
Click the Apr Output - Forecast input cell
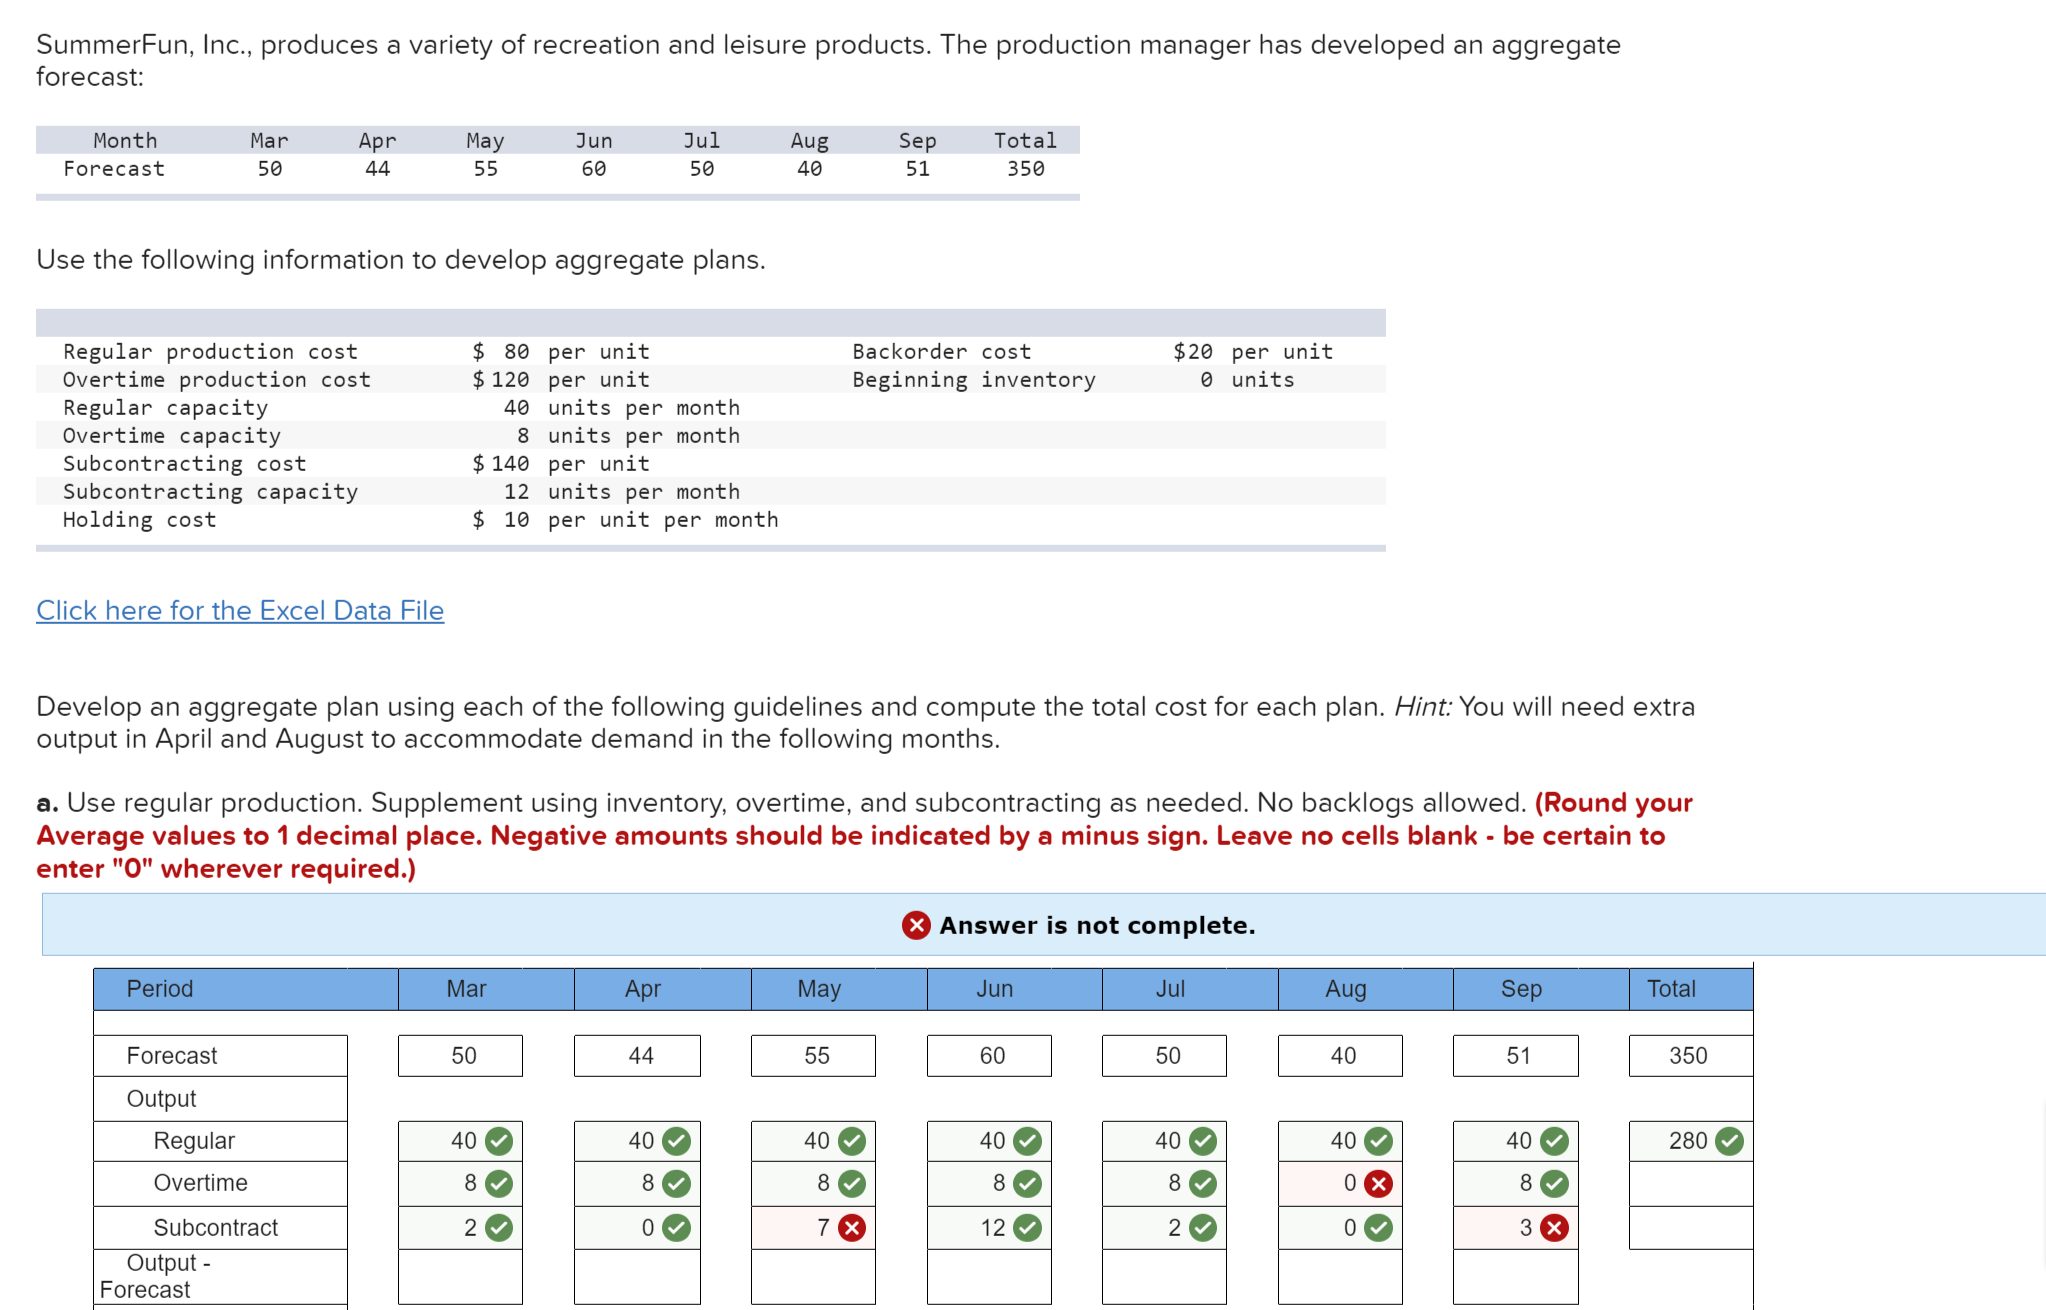637,1276
